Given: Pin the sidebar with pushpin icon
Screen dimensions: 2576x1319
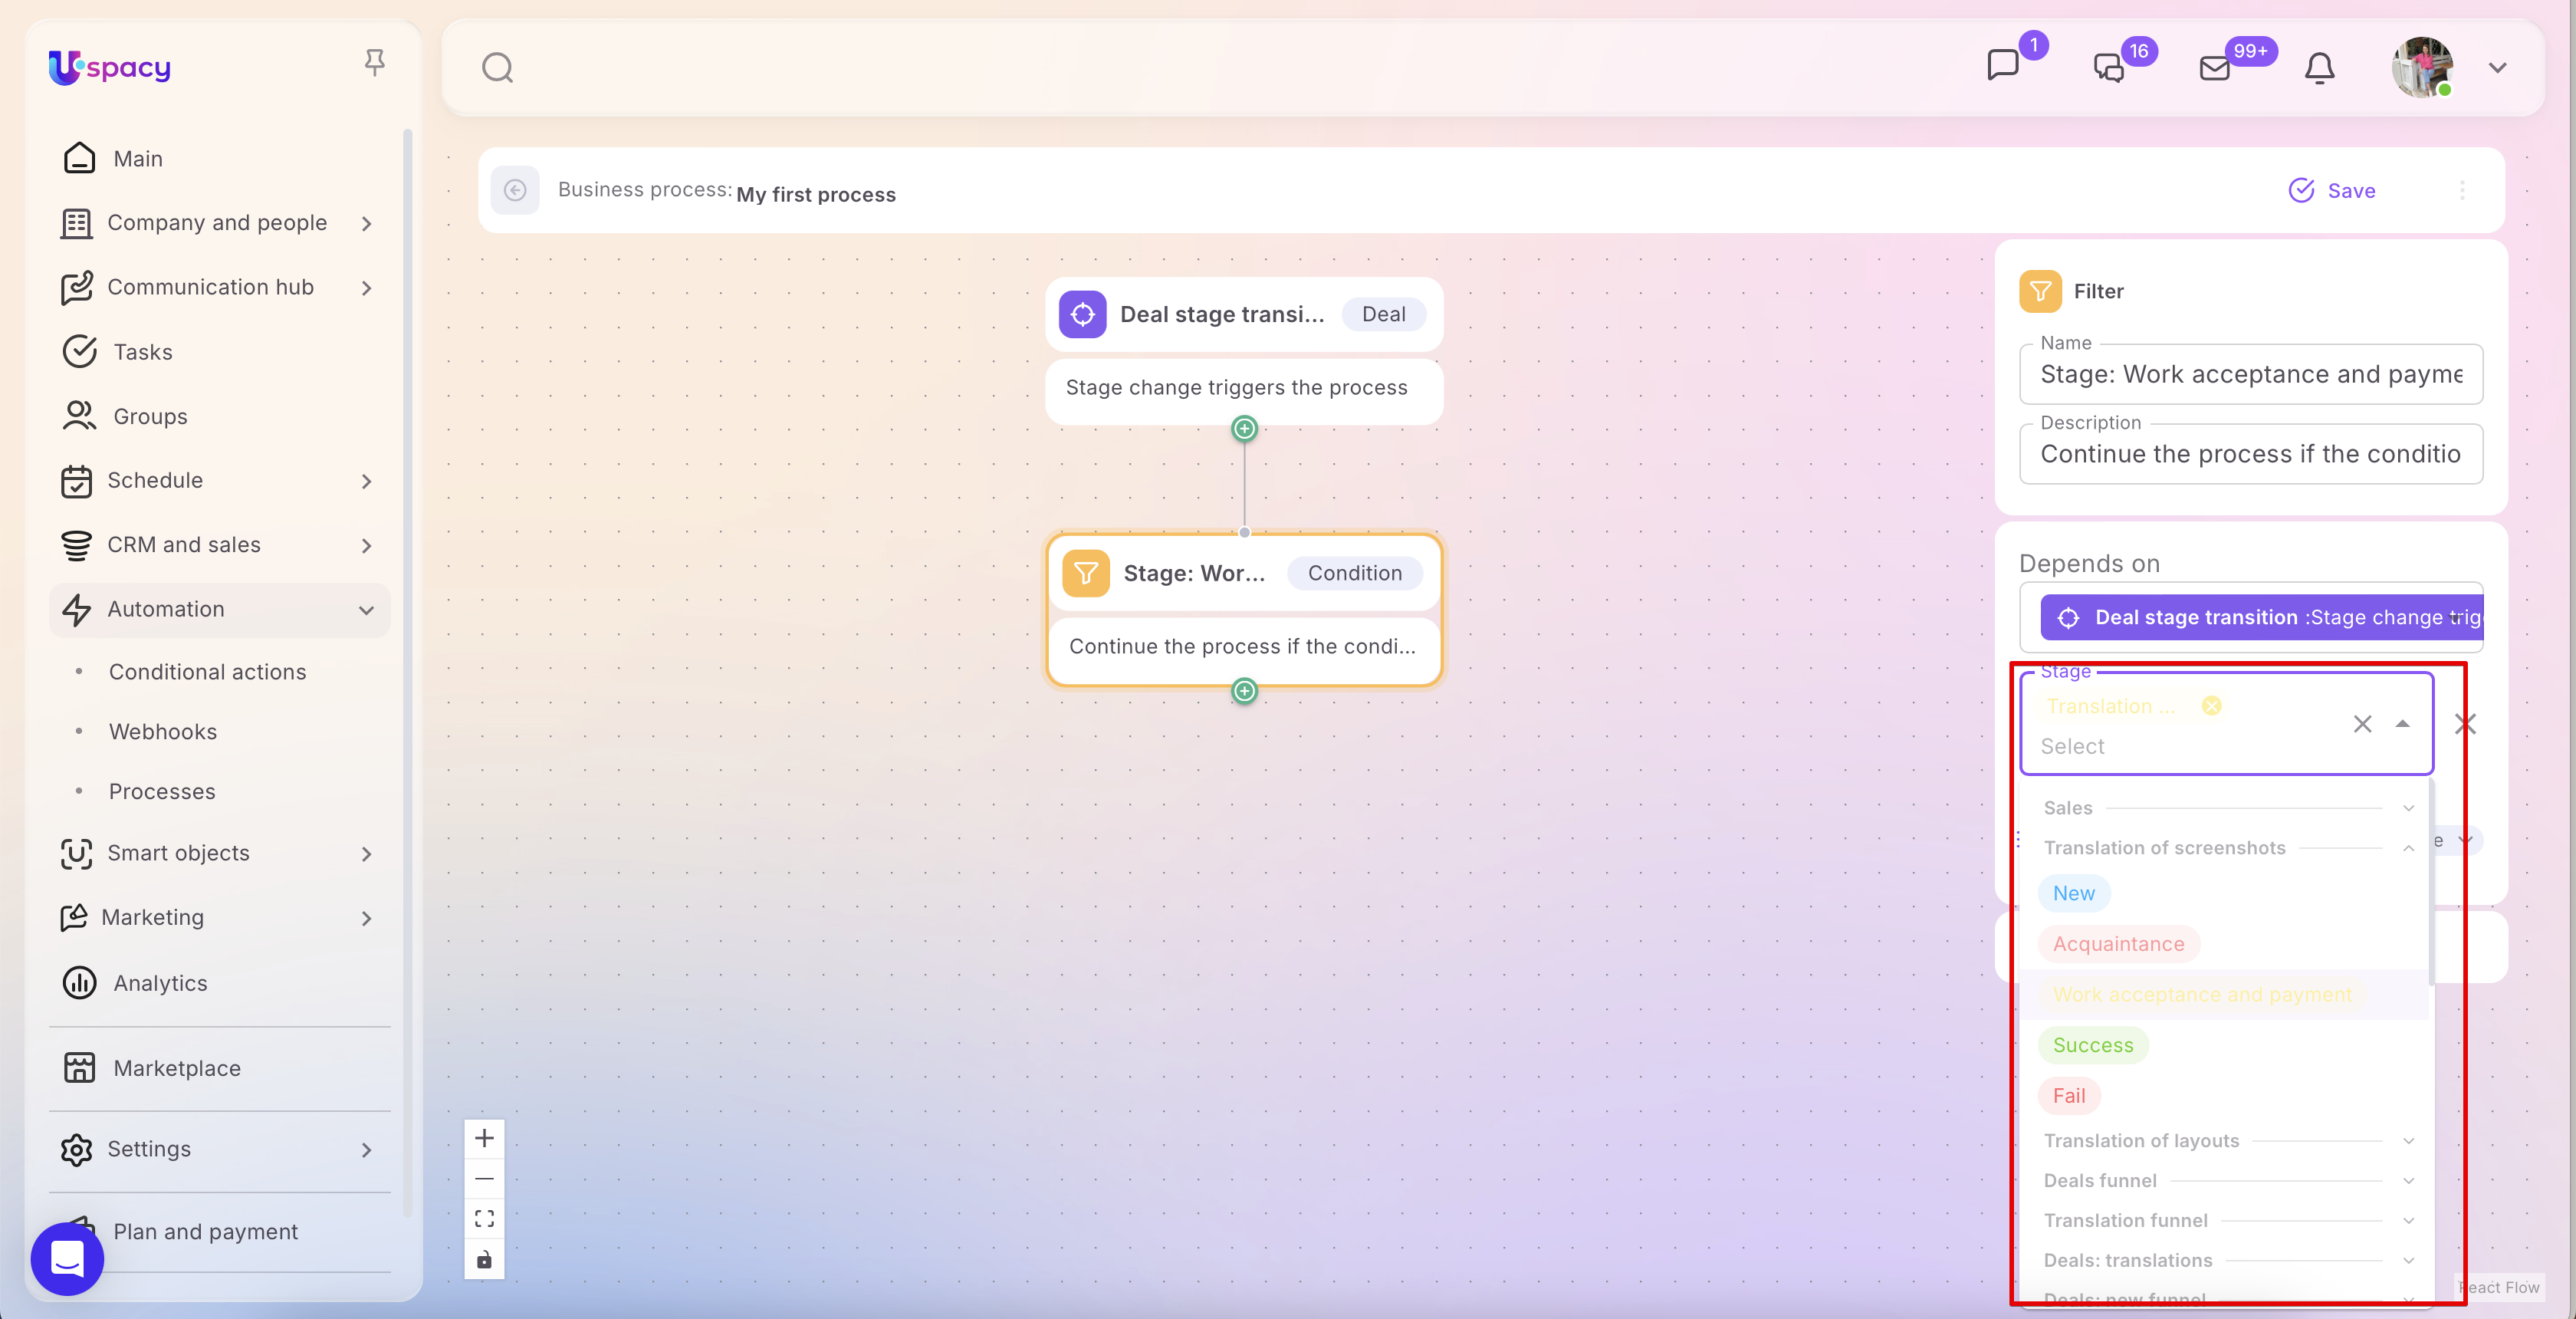Looking at the screenshot, I should (x=374, y=63).
